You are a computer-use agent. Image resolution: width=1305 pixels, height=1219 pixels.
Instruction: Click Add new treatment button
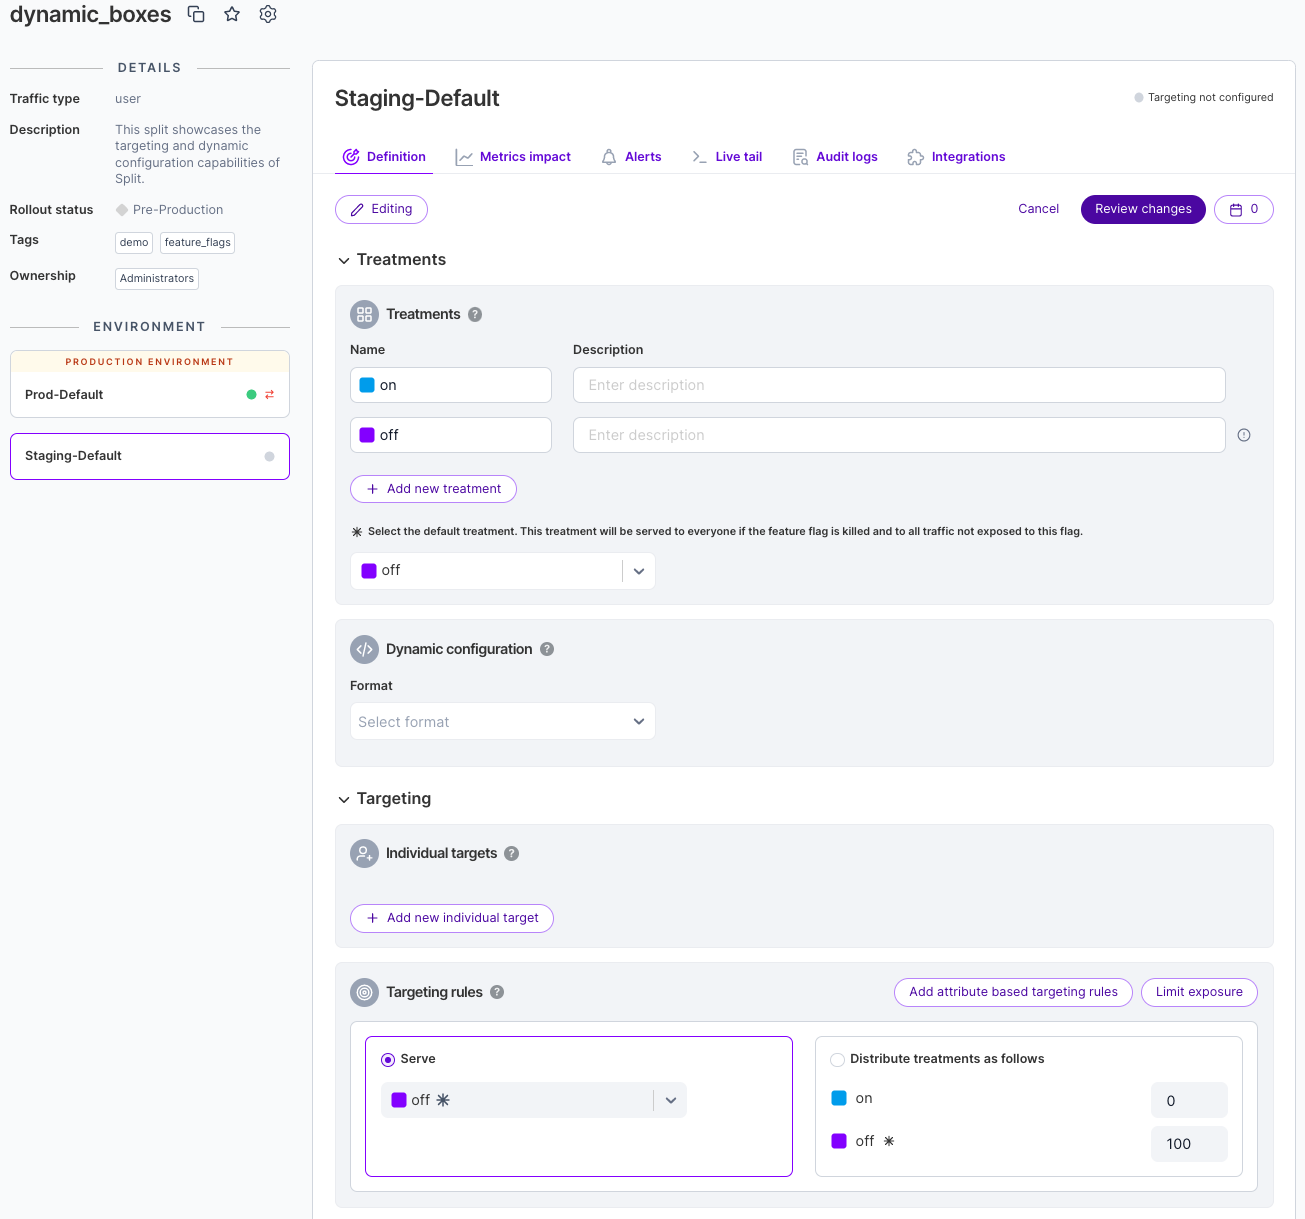point(433,489)
